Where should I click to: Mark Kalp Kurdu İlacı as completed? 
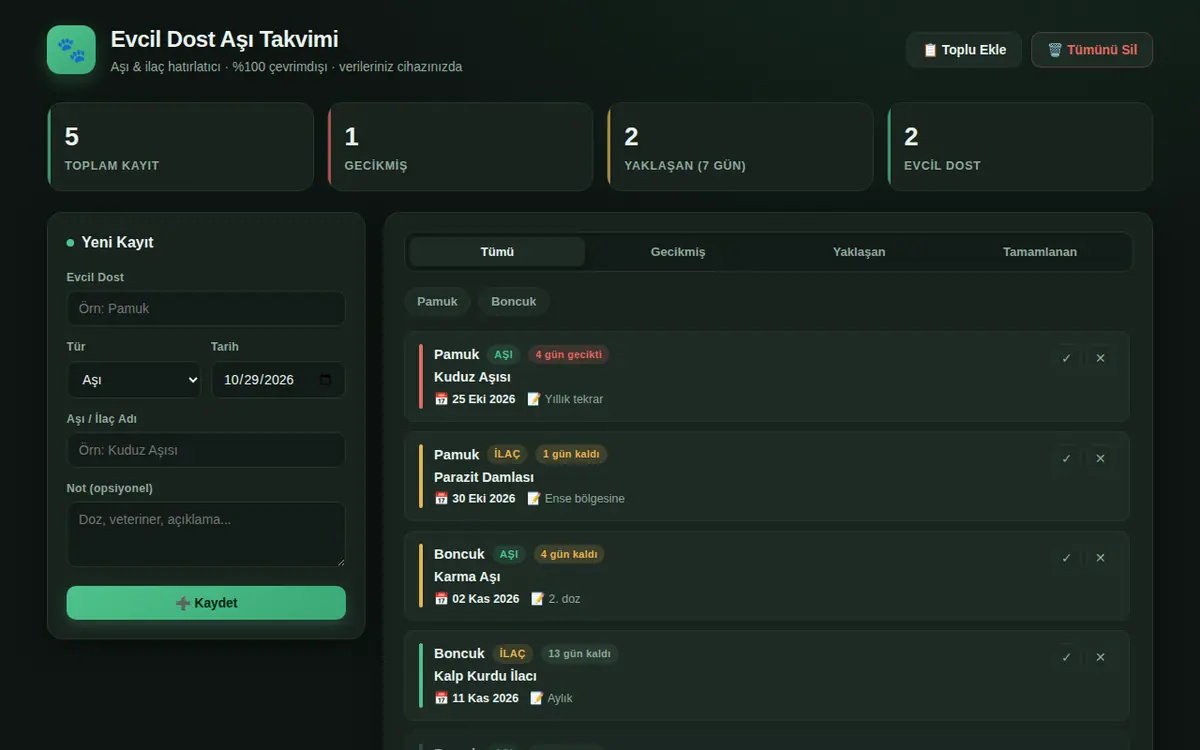click(1066, 657)
